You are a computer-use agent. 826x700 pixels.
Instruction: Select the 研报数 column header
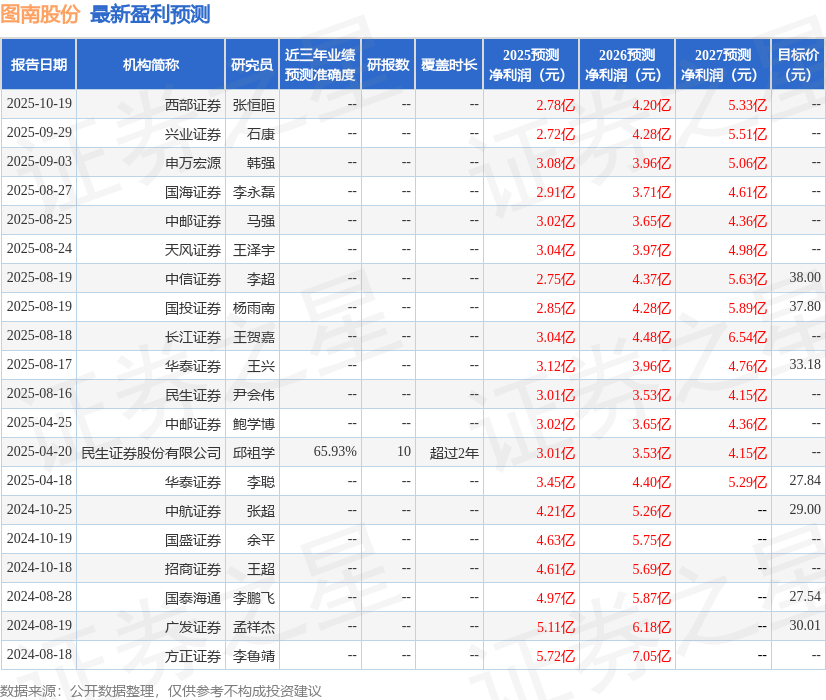388,63
